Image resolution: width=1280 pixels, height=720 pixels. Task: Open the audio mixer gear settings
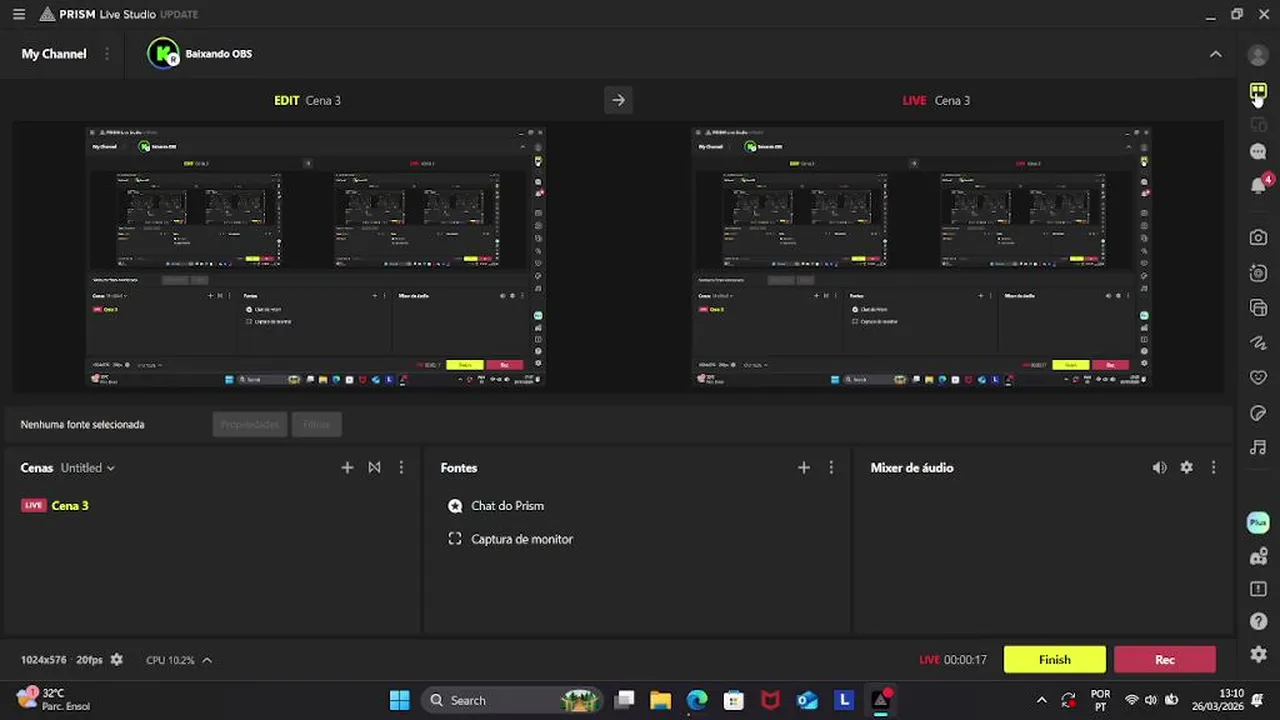tap(1186, 467)
